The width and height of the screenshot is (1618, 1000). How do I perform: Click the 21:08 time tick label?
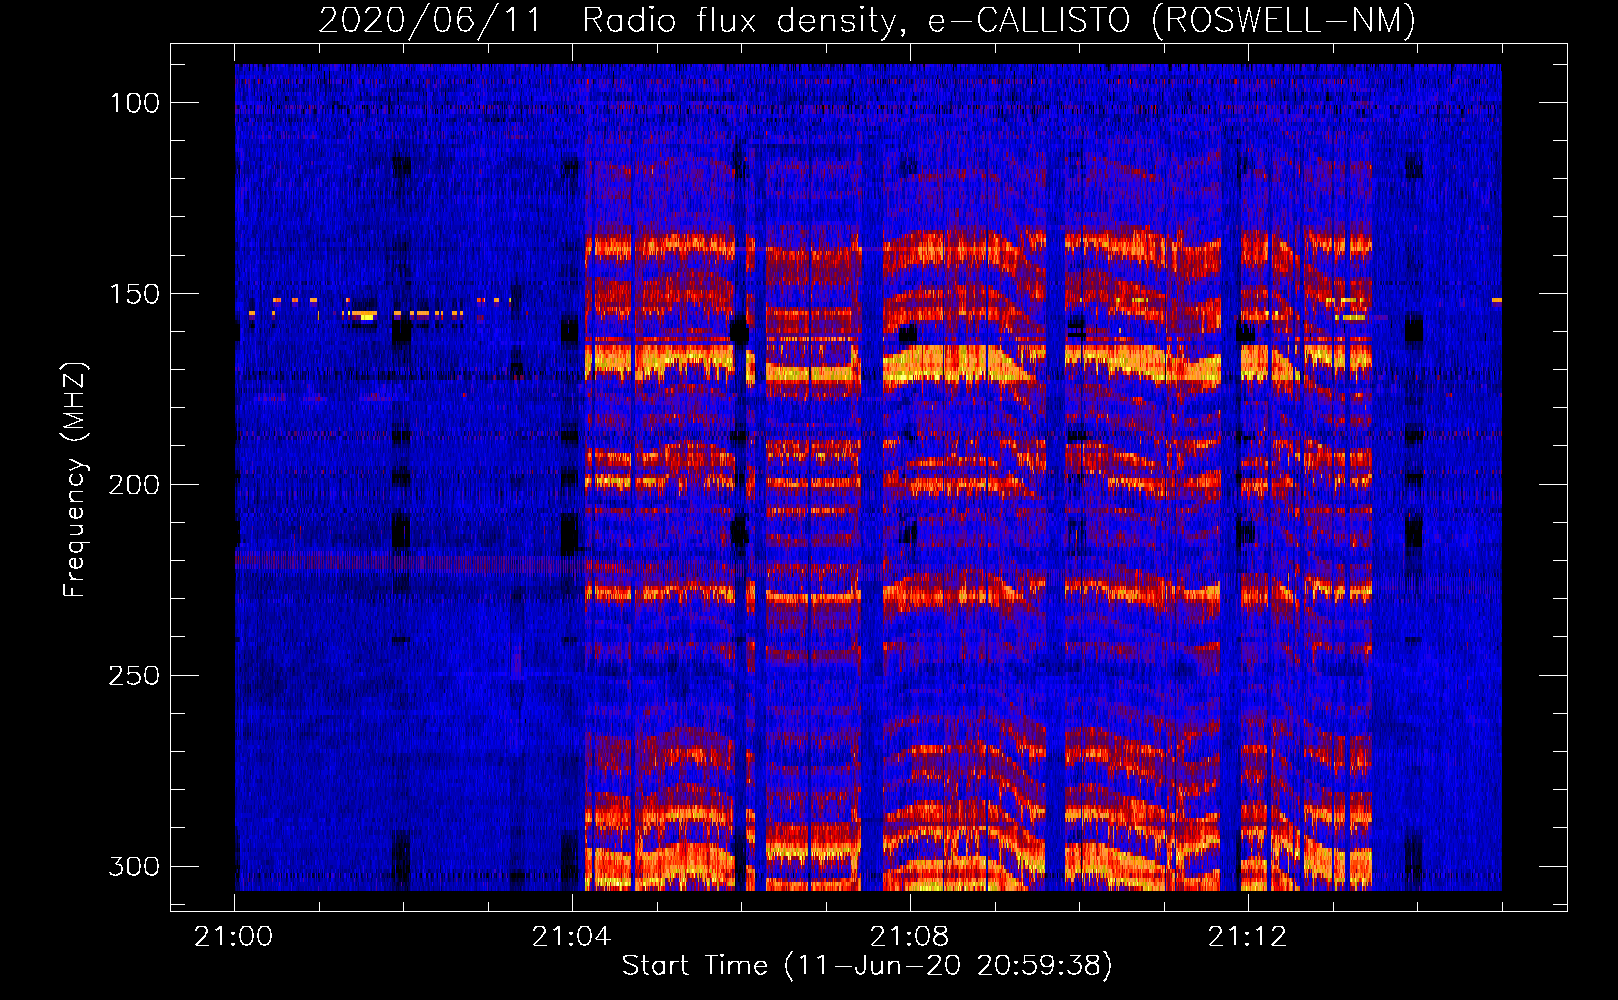pos(909,937)
